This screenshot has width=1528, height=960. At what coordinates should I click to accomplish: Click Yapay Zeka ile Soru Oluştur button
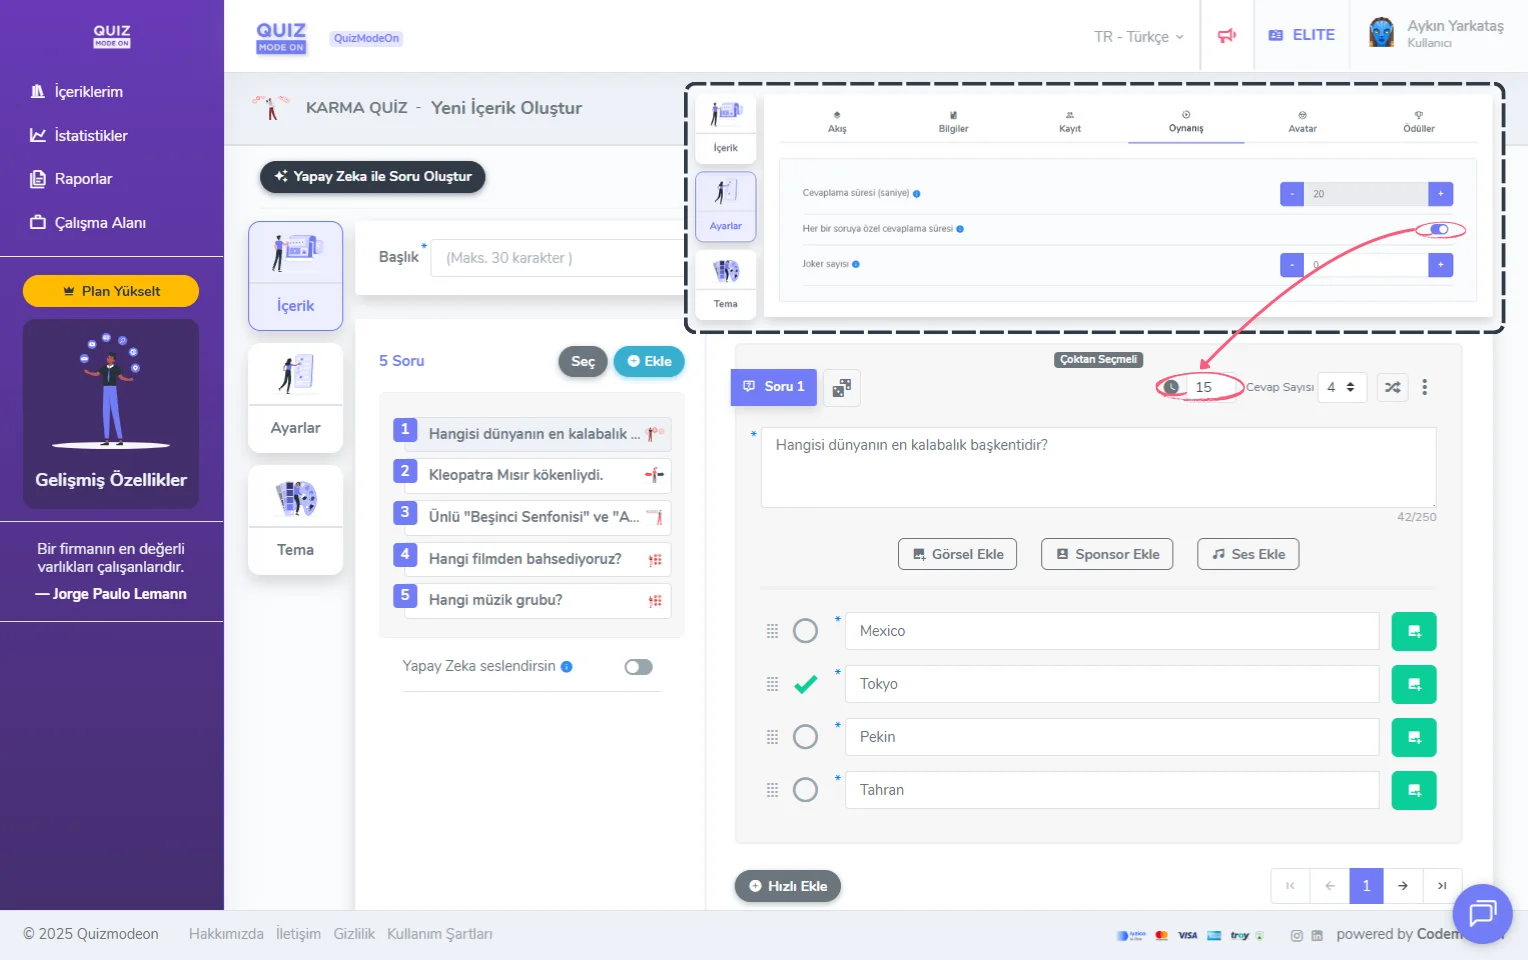(373, 177)
